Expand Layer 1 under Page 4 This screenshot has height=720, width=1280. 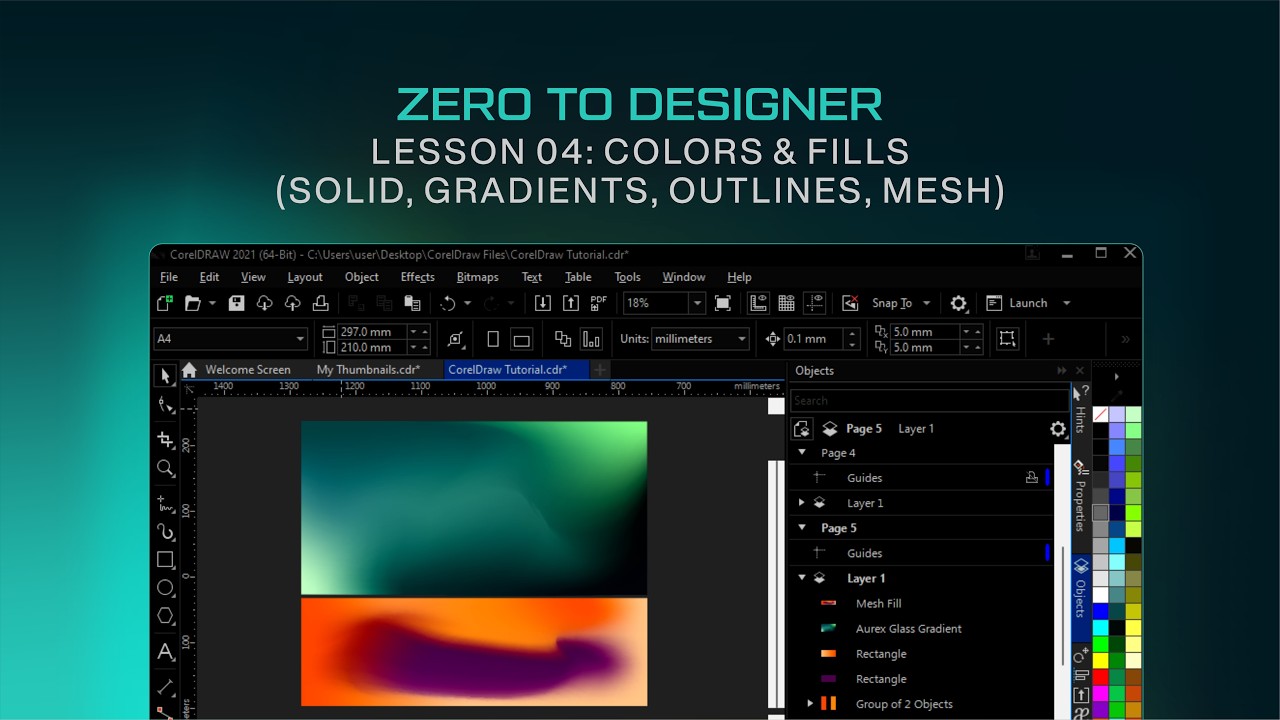pos(802,503)
